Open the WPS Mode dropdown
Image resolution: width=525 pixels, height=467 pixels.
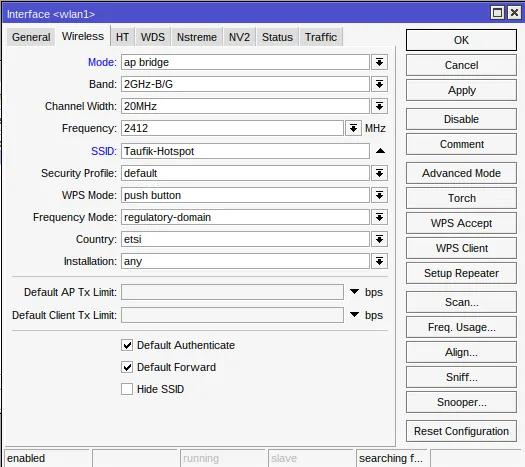[x=379, y=196]
